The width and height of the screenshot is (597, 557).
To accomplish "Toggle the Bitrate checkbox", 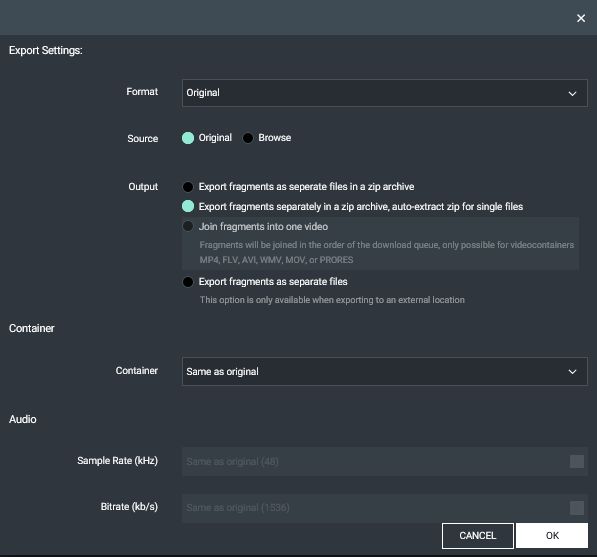I will tap(577, 508).
